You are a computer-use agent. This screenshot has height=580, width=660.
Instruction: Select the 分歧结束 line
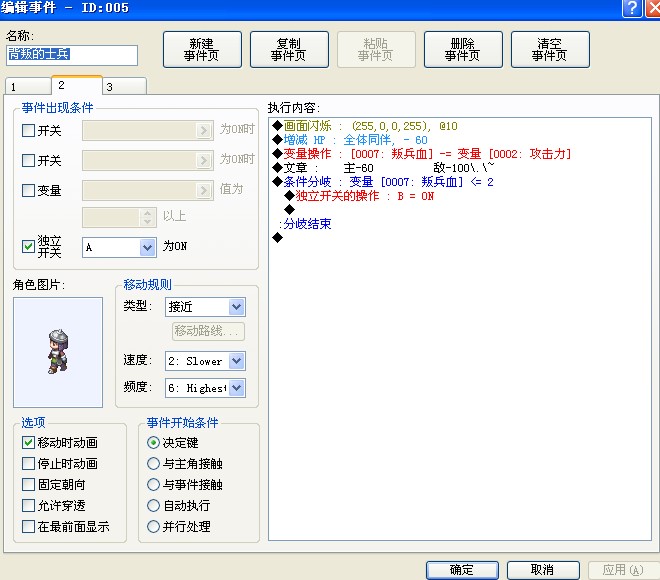click(x=305, y=223)
